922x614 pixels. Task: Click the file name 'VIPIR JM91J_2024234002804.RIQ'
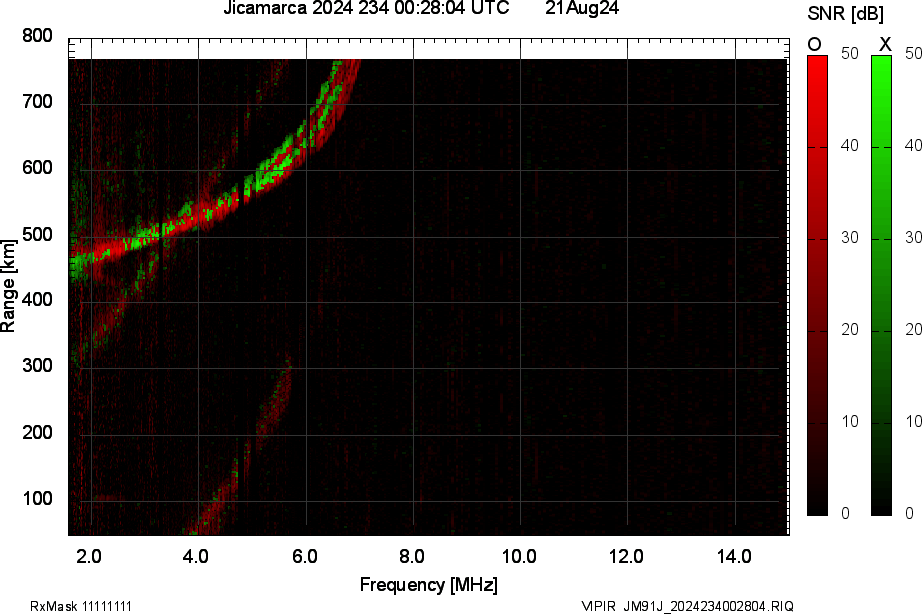pyautogui.click(x=687, y=606)
